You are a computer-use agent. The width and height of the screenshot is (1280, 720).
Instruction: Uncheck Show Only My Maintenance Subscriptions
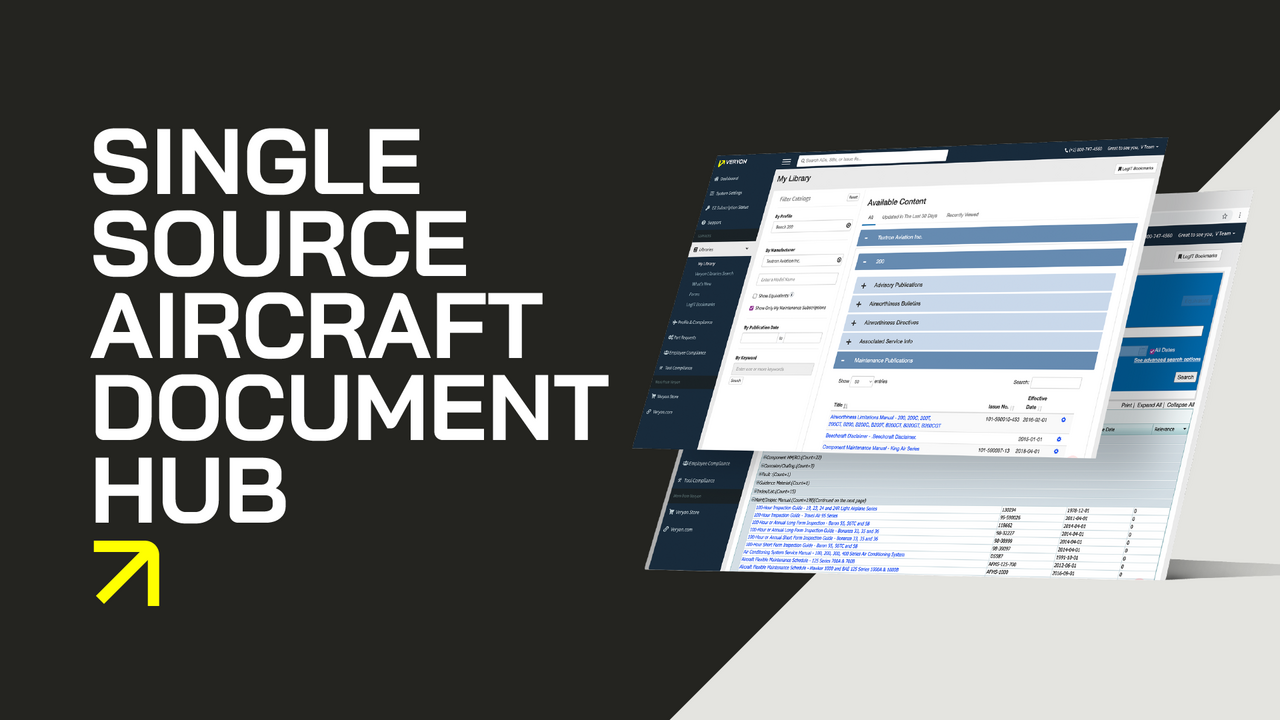point(750,308)
